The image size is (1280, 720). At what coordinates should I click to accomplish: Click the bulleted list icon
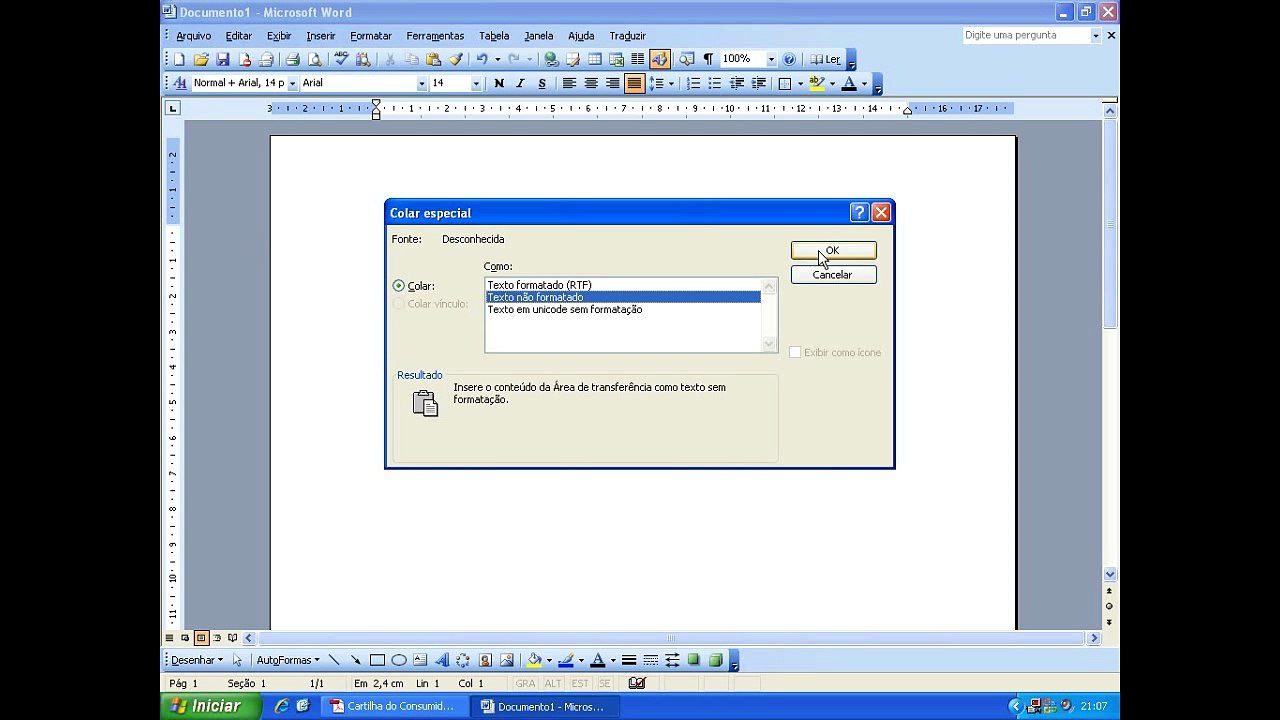(714, 84)
